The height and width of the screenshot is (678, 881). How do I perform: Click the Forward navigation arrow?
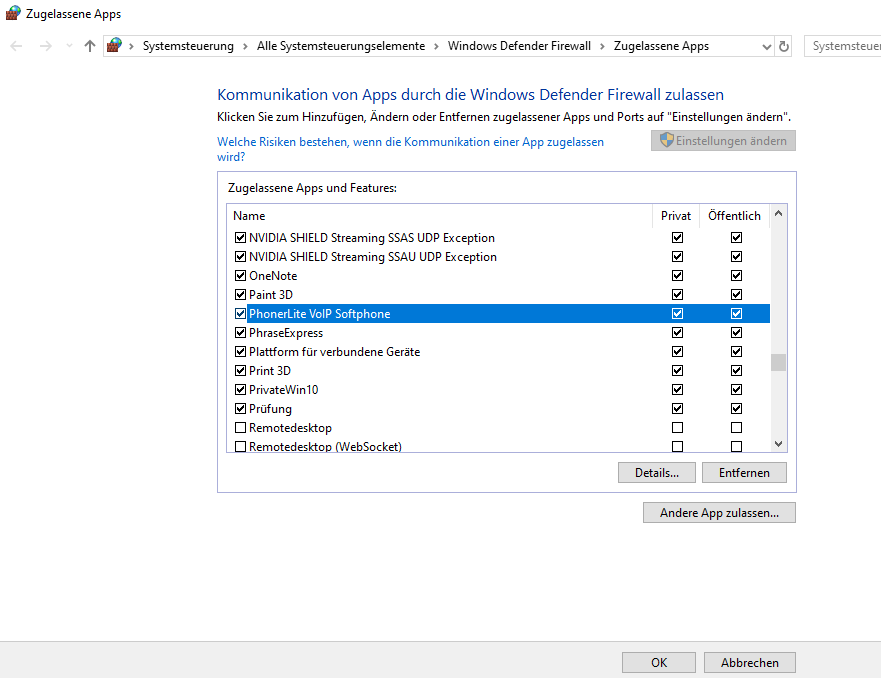click(x=46, y=46)
